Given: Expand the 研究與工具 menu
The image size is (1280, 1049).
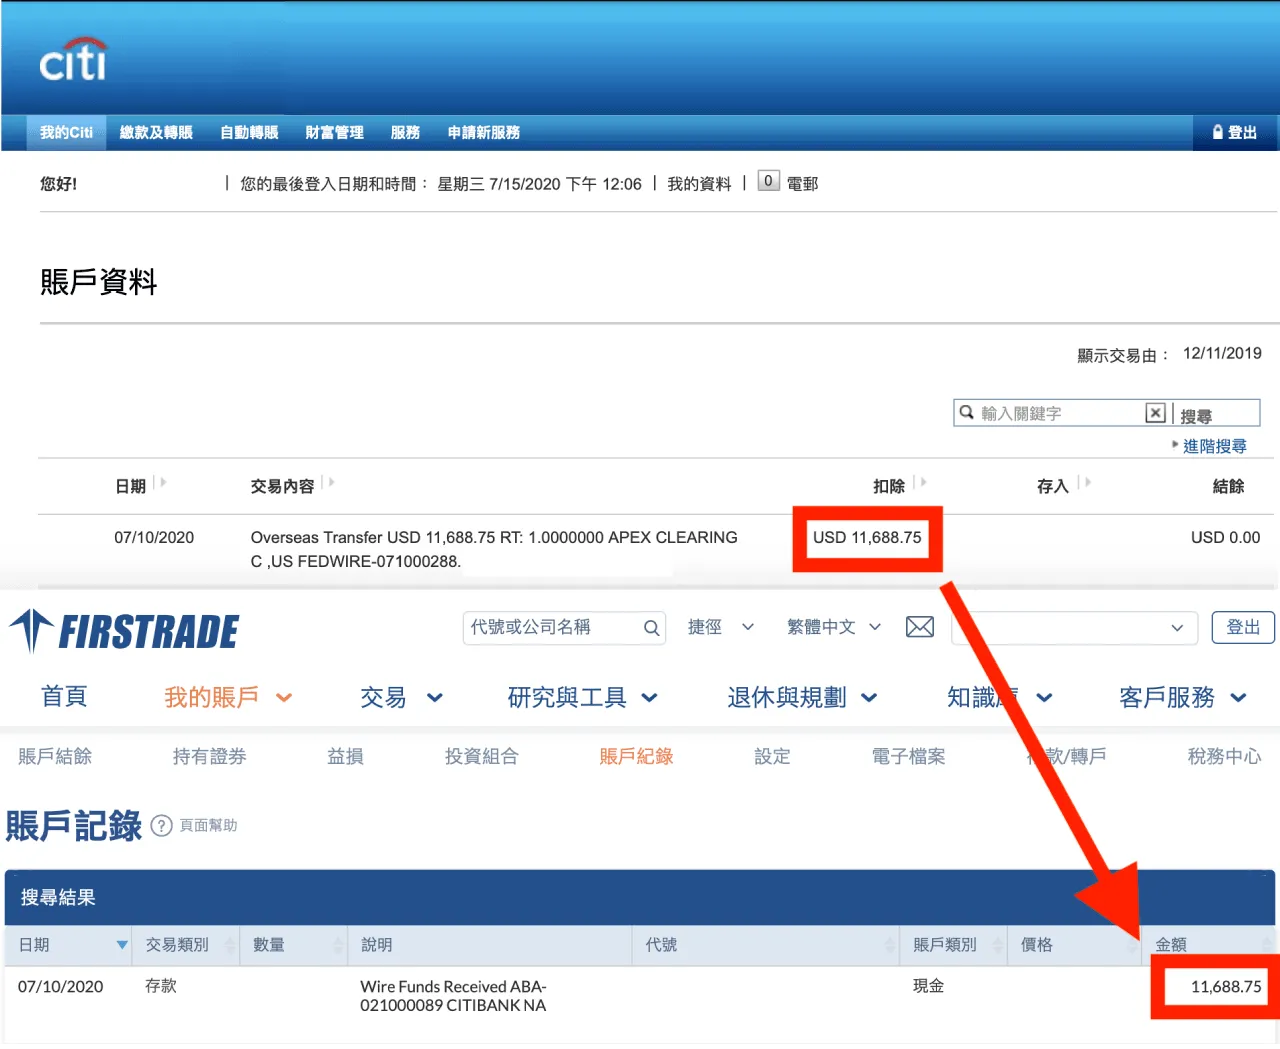Looking at the screenshot, I should click(x=582, y=698).
